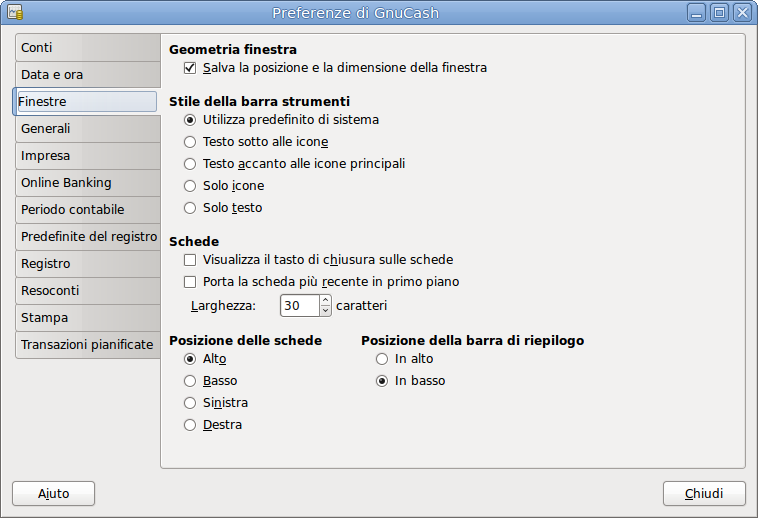Maximize the preferences window
The image size is (758, 518).
719,13
